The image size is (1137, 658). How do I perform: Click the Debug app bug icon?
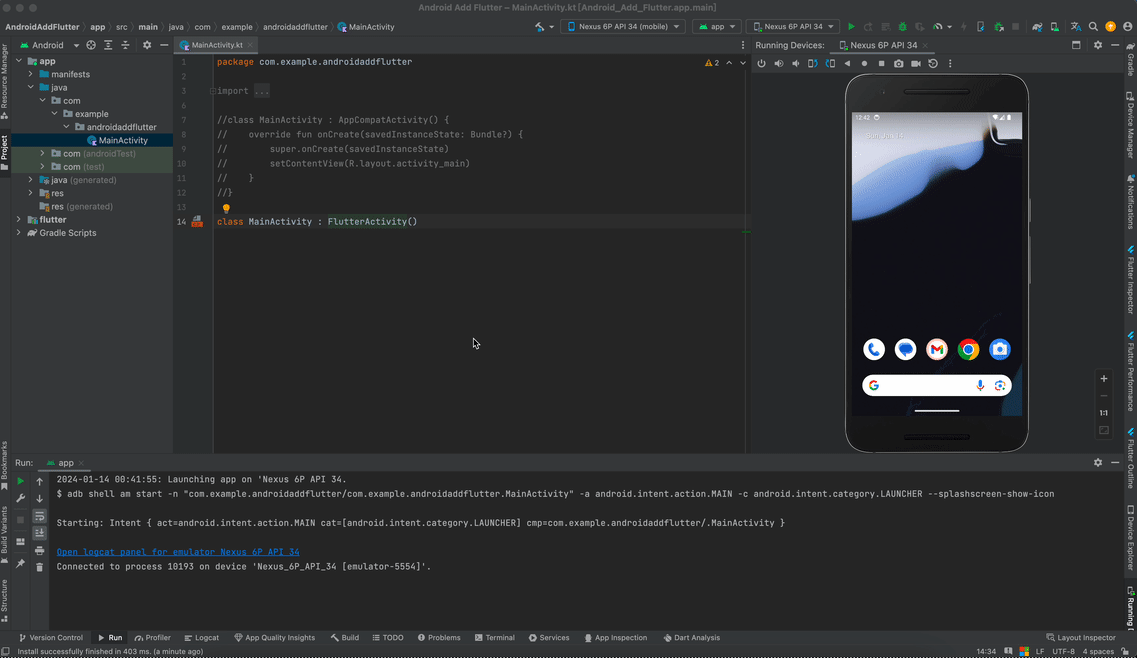[903, 27]
